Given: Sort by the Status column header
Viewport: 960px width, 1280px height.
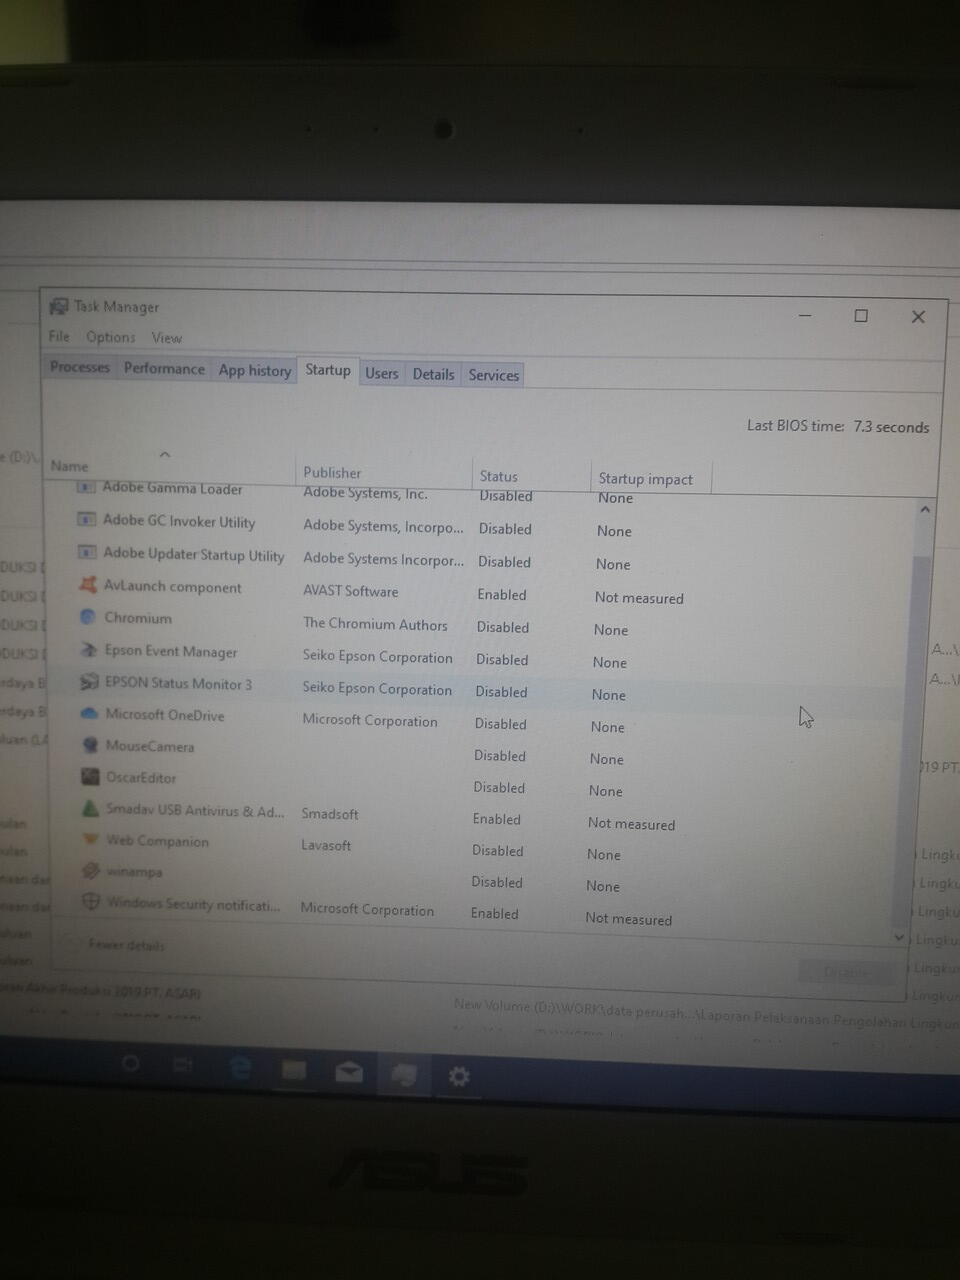Looking at the screenshot, I should (x=498, y=476).
